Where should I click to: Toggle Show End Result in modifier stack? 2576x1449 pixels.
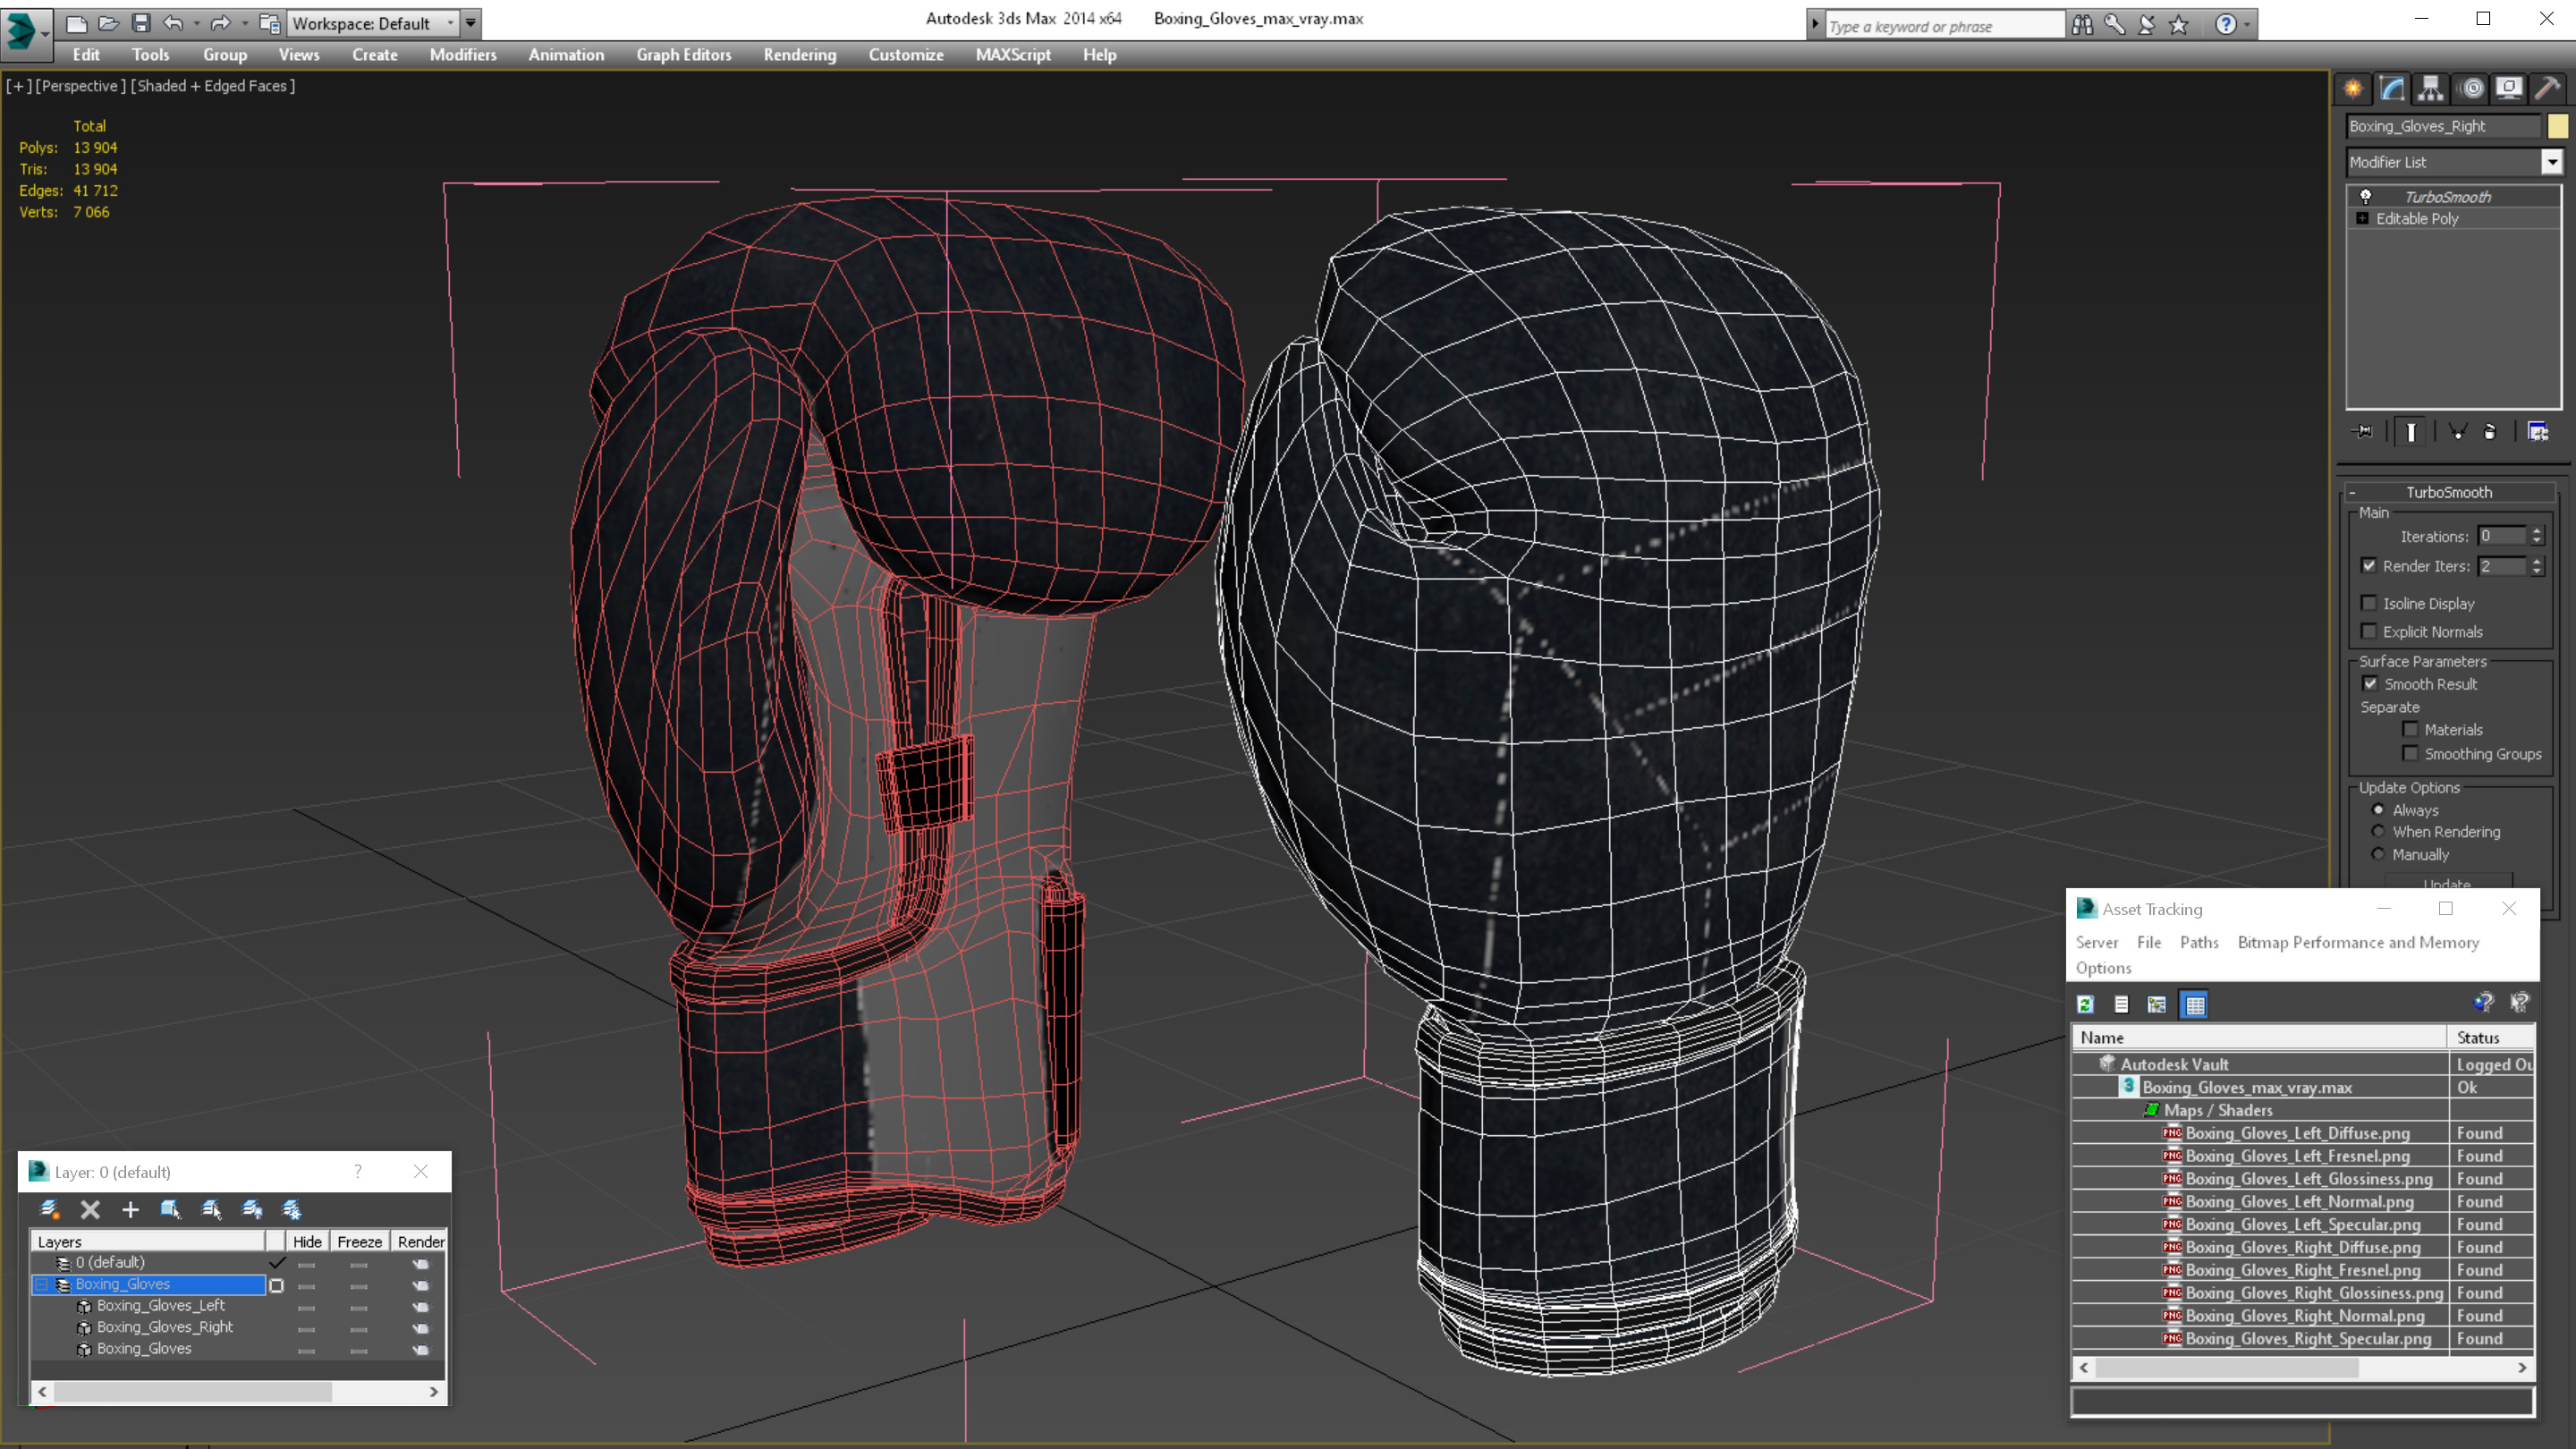tap(2411, 432)
